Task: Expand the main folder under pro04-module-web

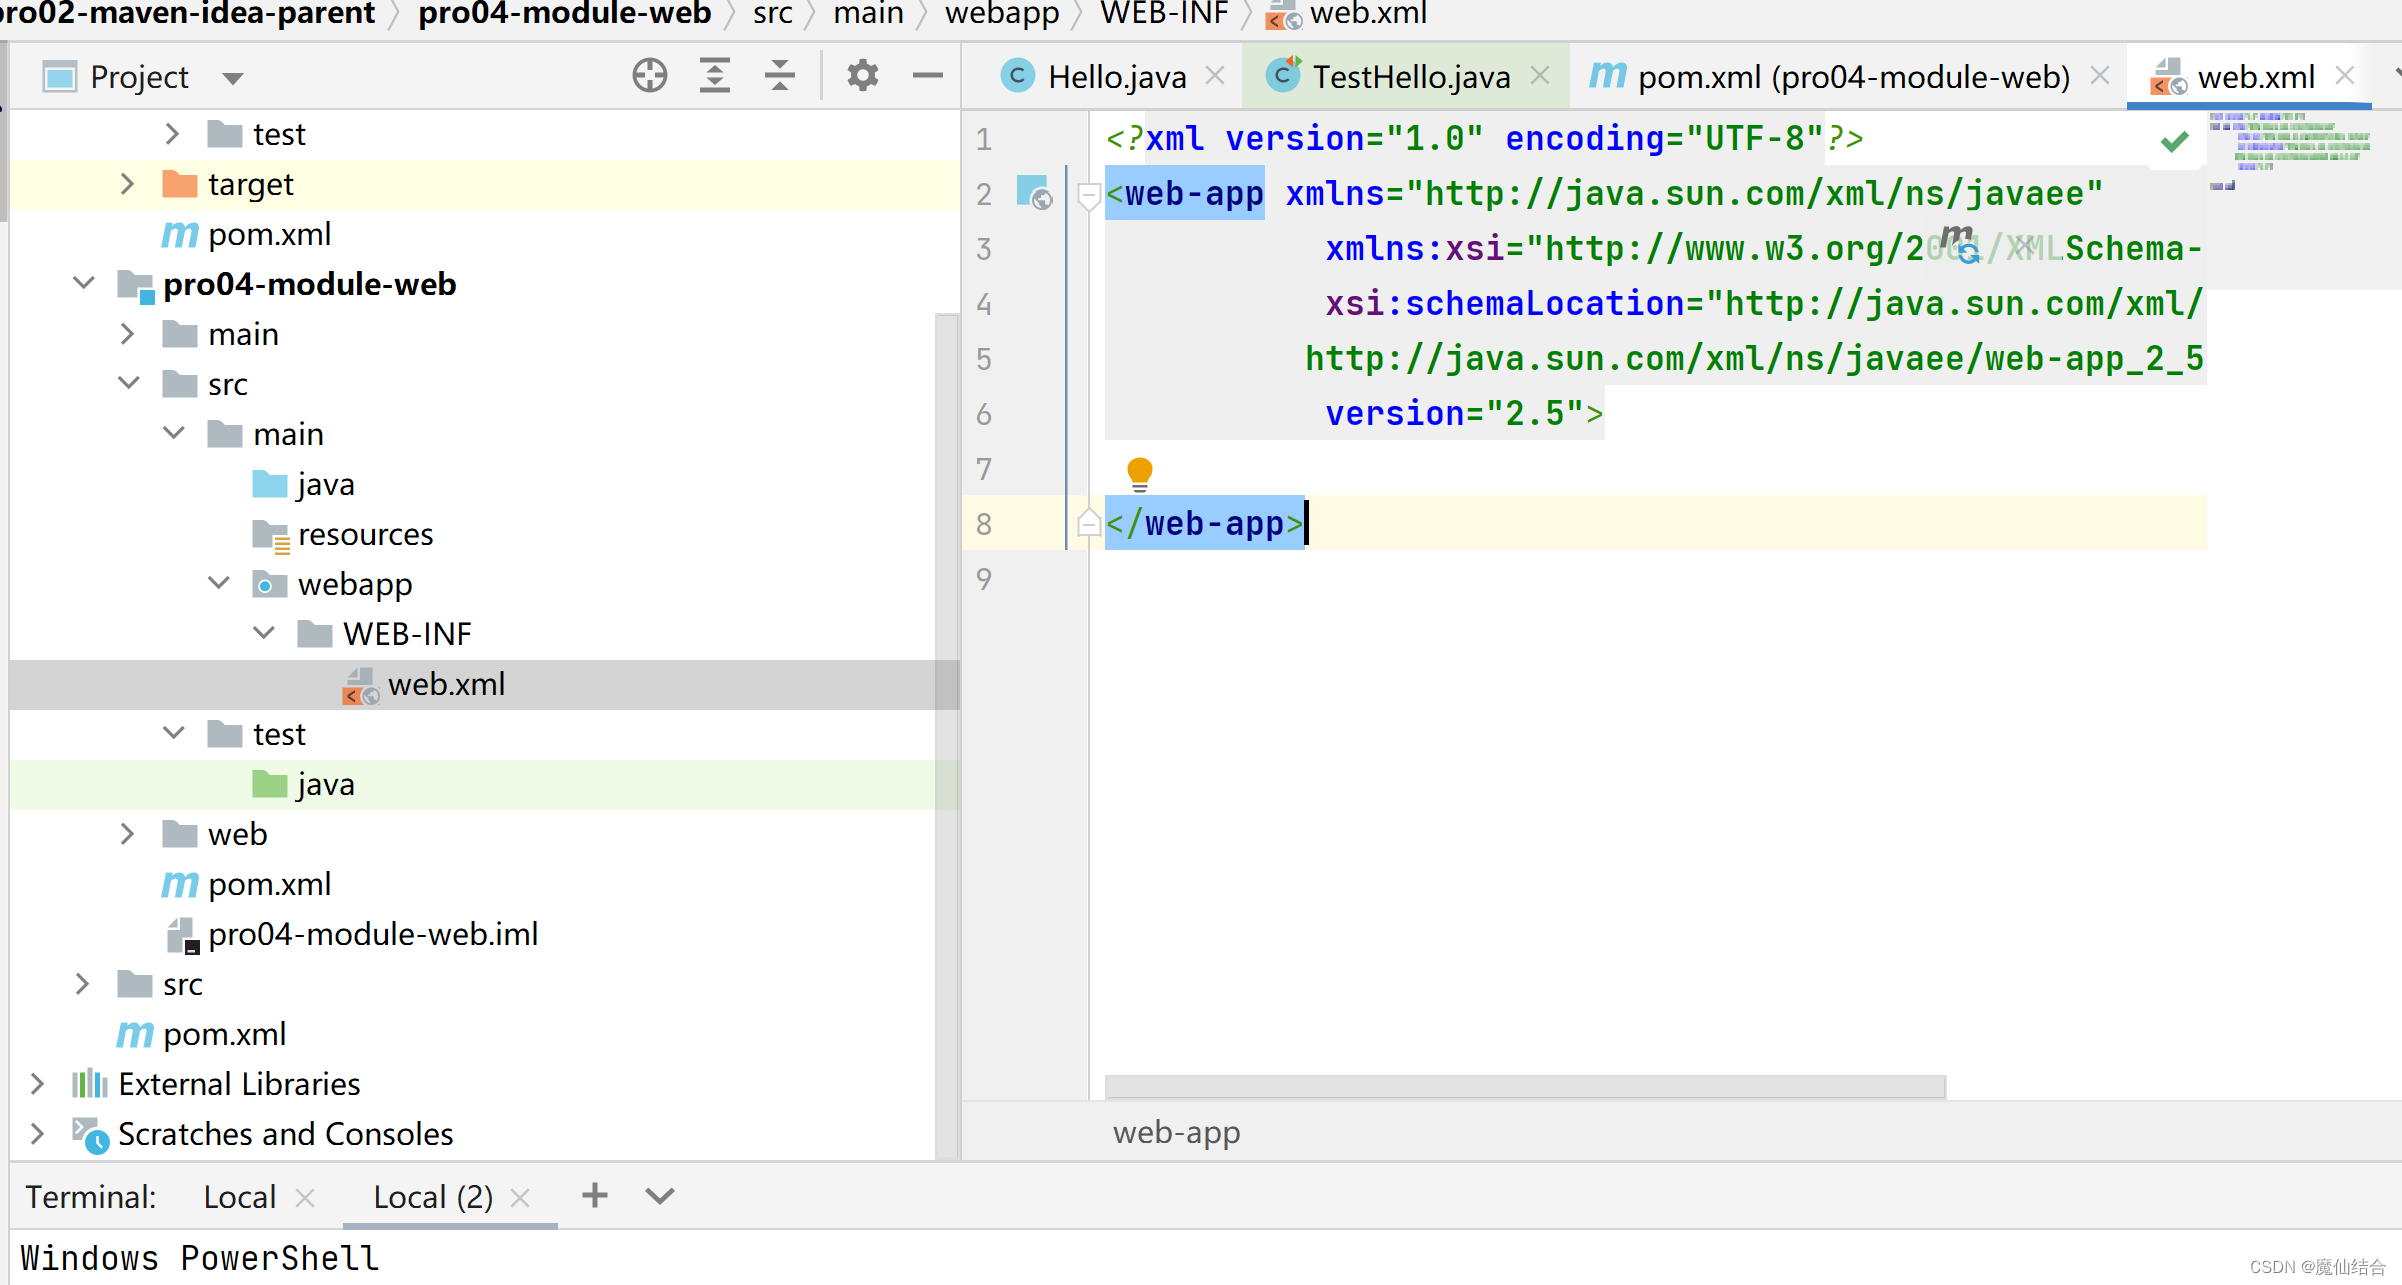Action: point(127,334)
